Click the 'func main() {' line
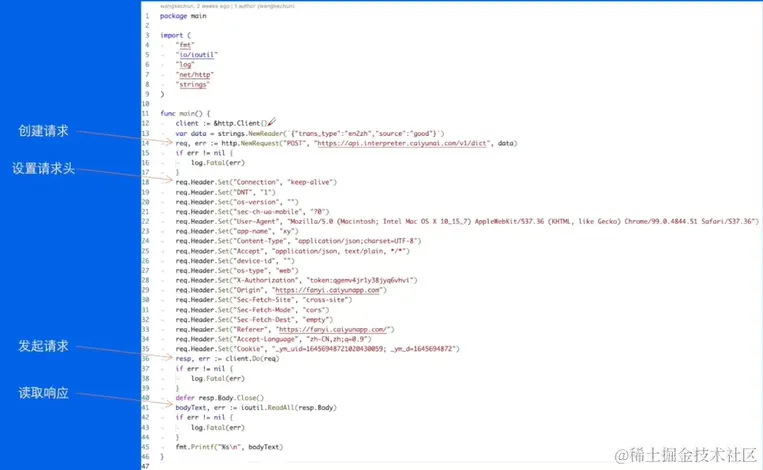Viewport: 763px width, 470px height. coord(185,113)
